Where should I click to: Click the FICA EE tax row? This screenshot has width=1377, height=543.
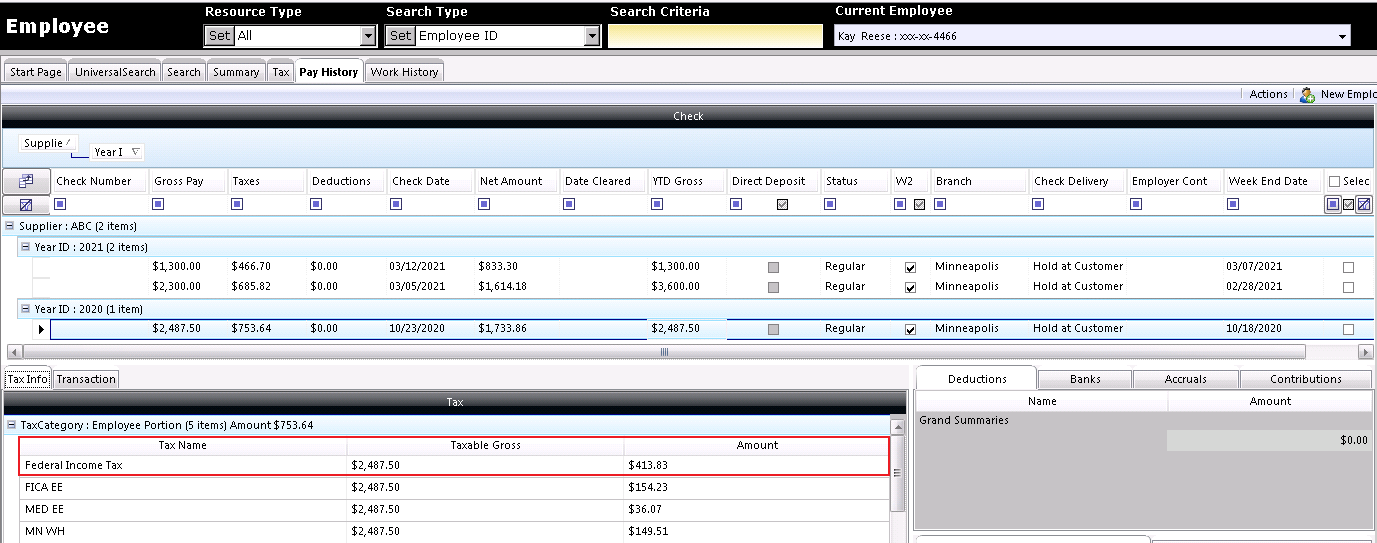tap(454, 487)
